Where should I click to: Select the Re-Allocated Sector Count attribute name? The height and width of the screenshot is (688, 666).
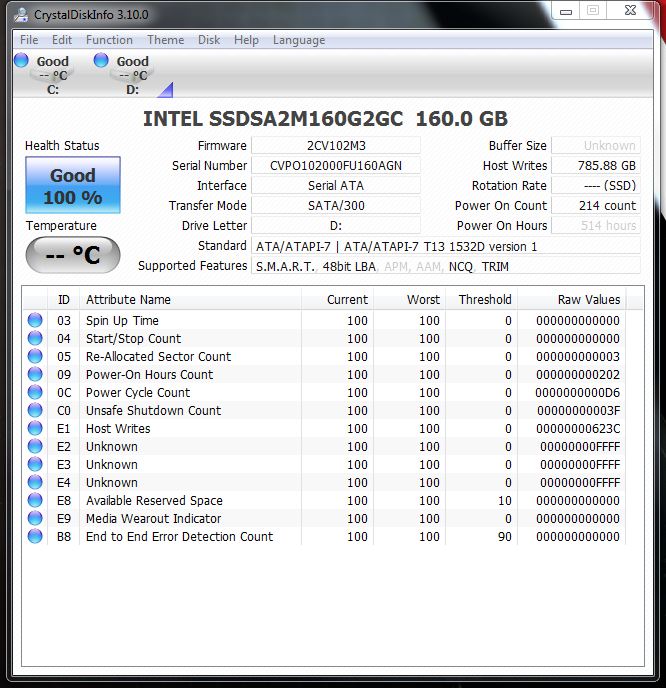158,357
